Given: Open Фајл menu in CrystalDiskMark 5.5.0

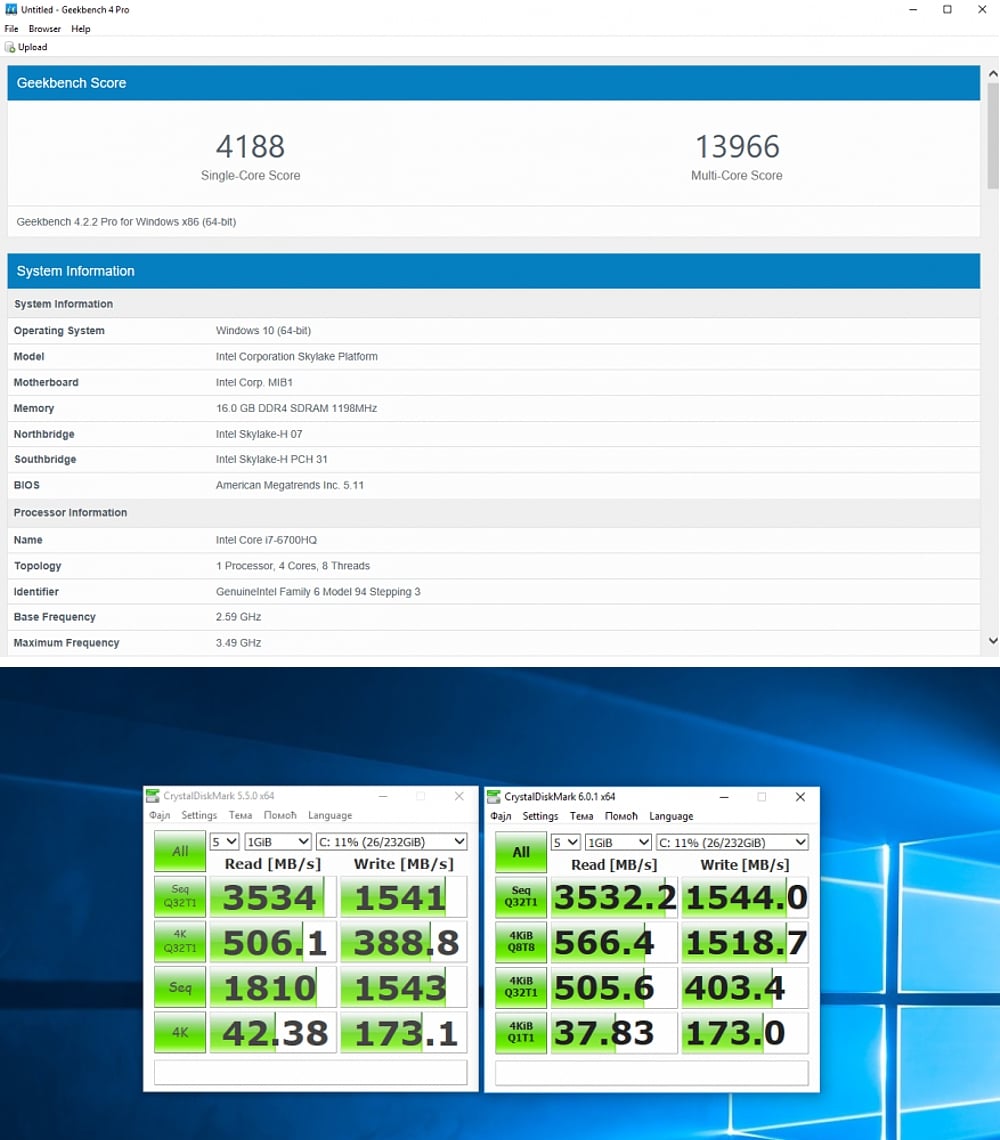Looking at the screenshot, I should pyautogui.click(x=159, y=816).
